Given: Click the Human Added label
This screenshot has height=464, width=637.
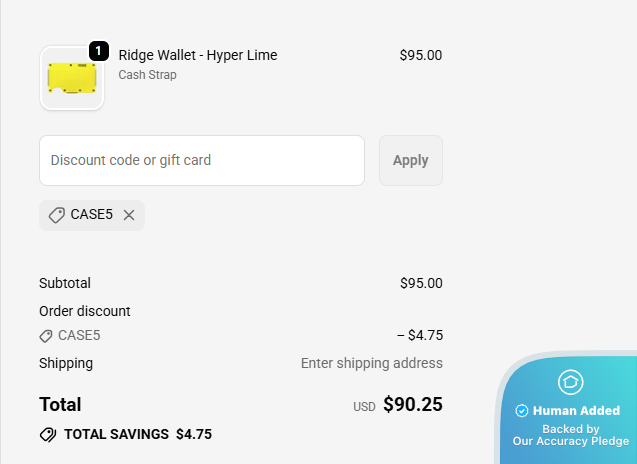Looking at the screenshot, I should pyautogui.click(x=576, y=411).
